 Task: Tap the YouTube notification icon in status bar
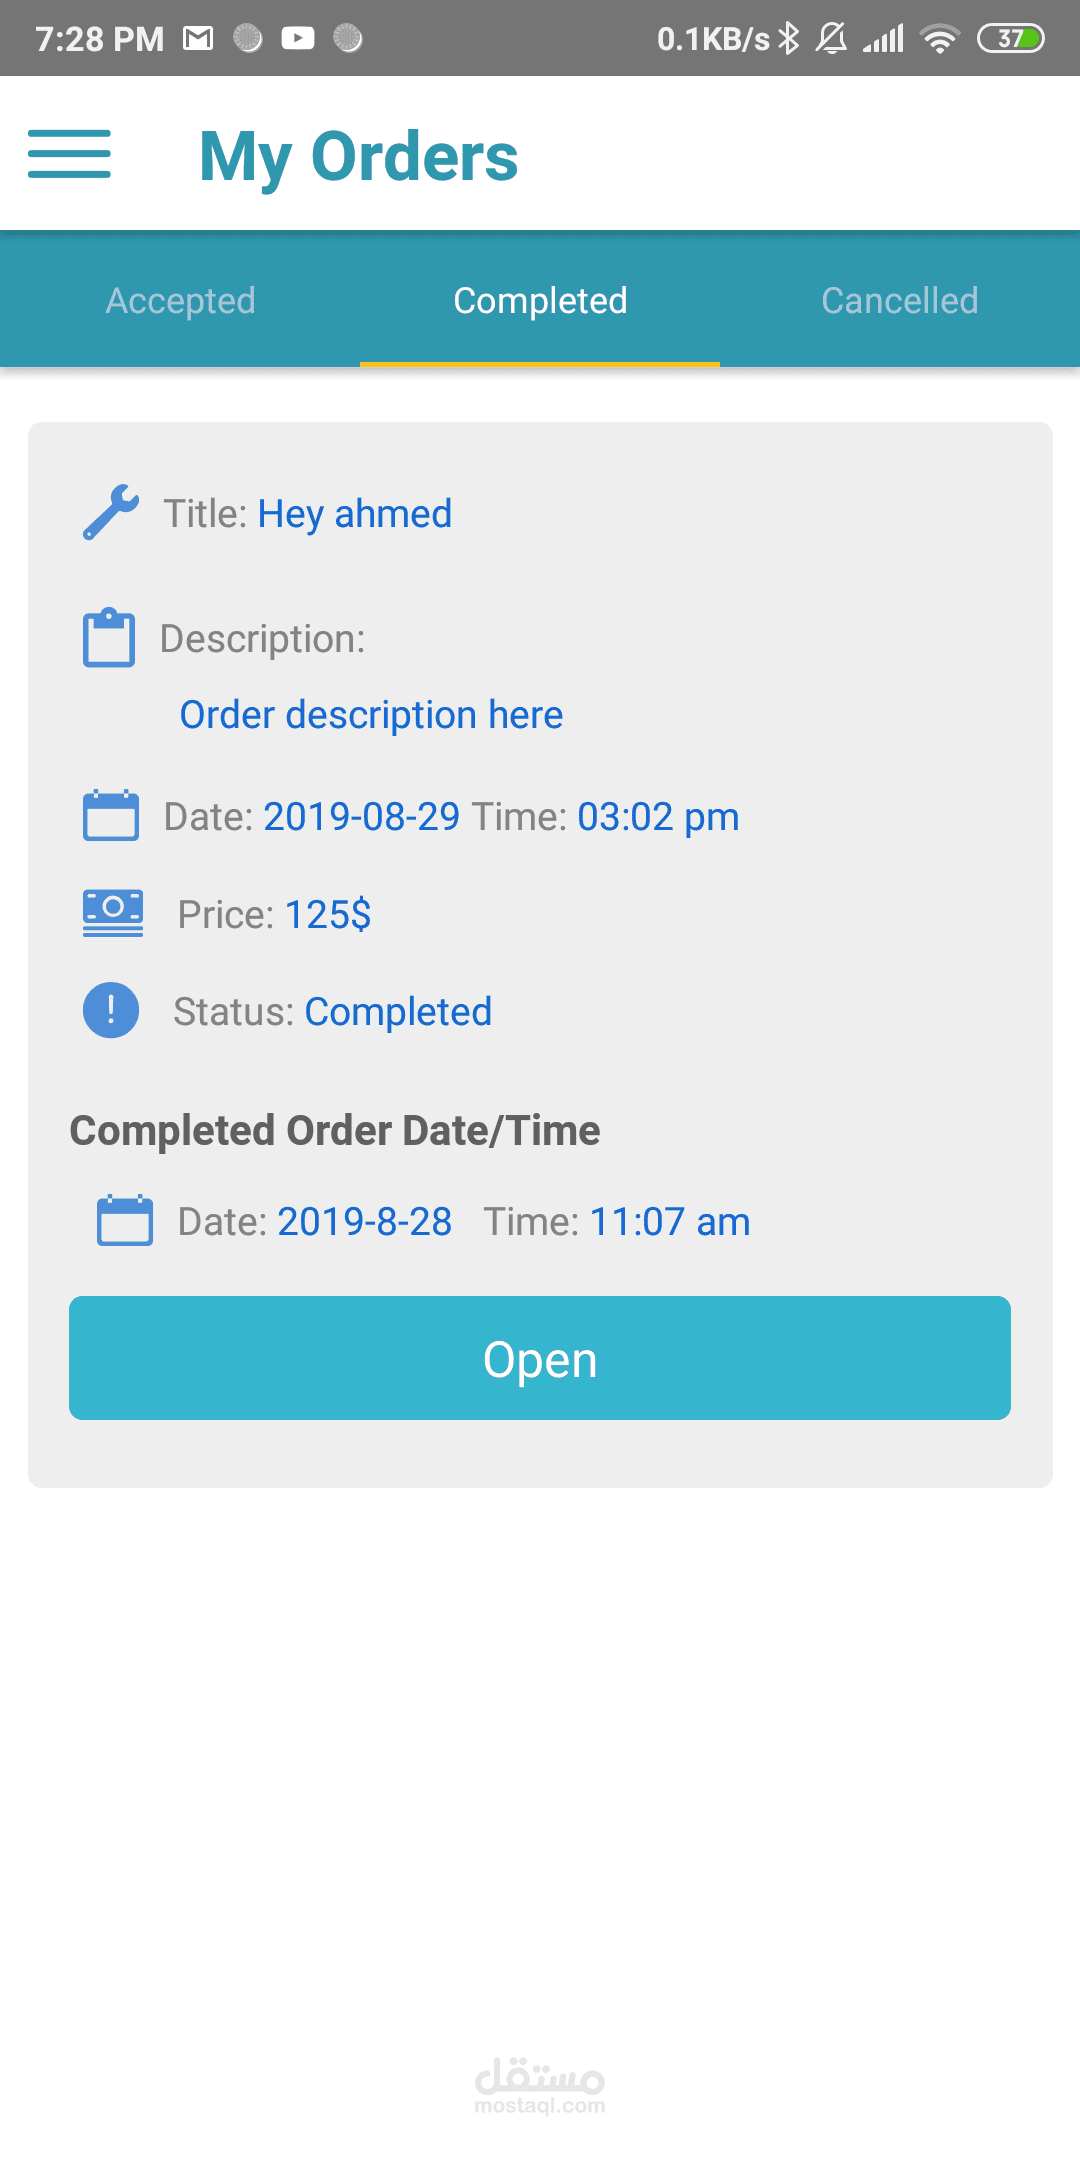click(x=298, y=38)
